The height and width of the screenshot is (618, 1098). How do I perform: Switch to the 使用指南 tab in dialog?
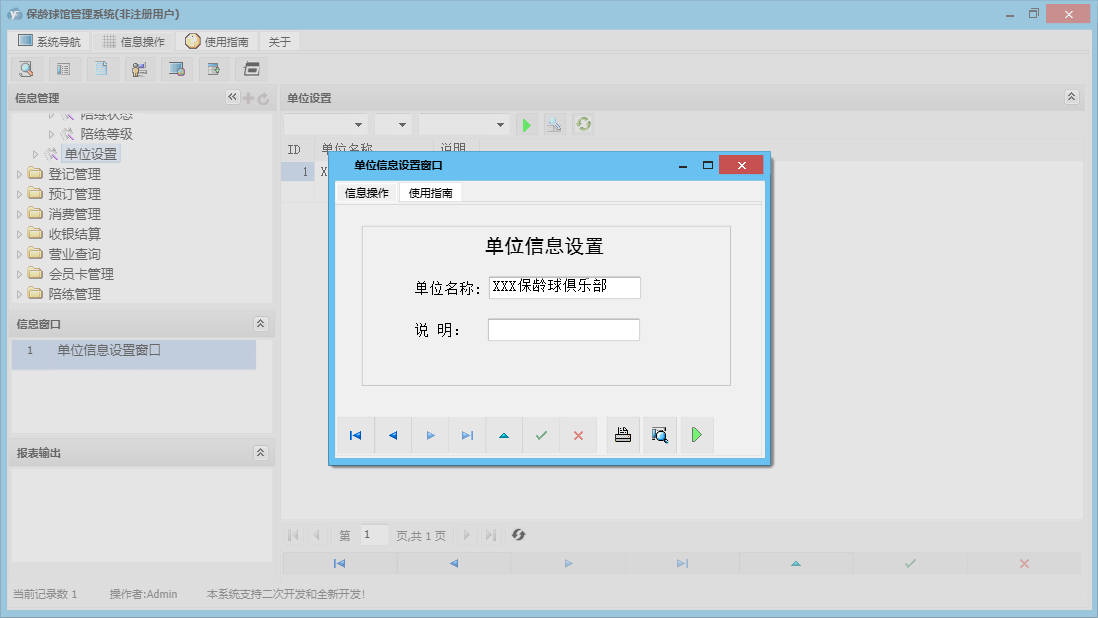point(428,193)
